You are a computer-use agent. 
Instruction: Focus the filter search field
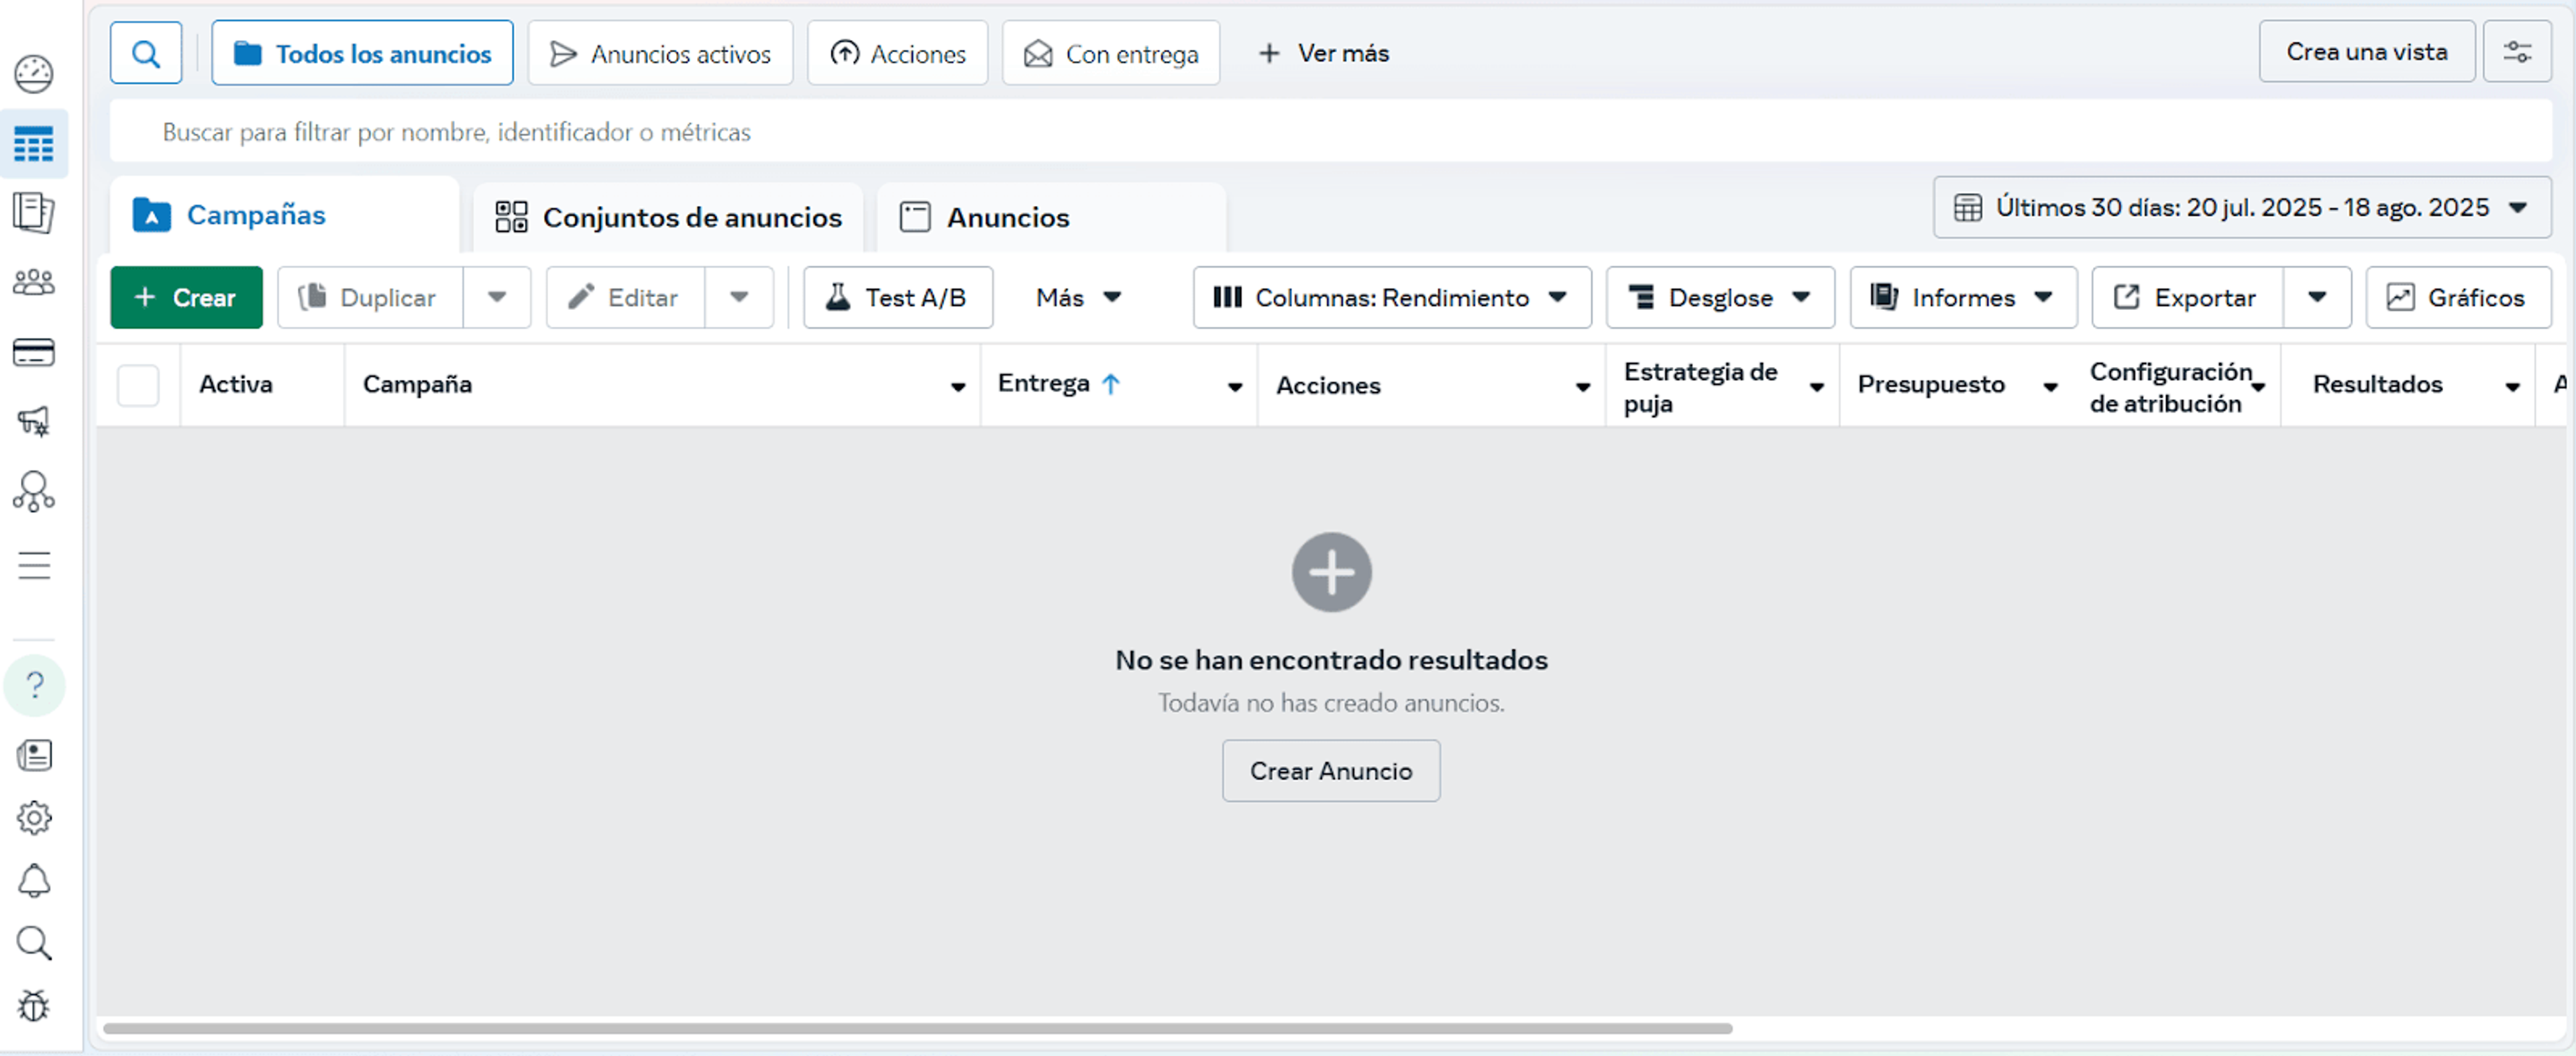(1330, 132)
